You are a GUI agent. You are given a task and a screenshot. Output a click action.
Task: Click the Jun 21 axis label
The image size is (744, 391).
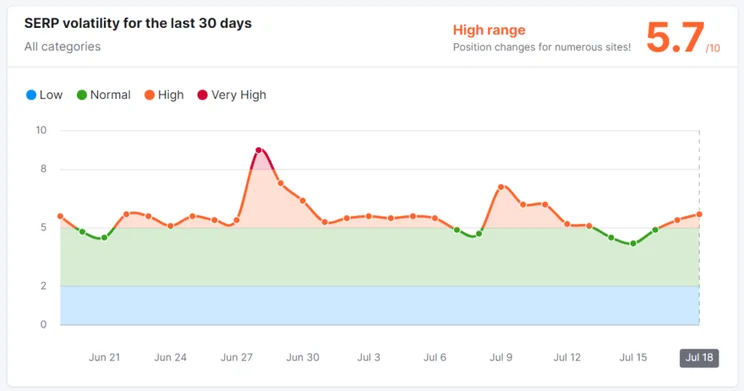pyautogui.click(x=104, y=357)
